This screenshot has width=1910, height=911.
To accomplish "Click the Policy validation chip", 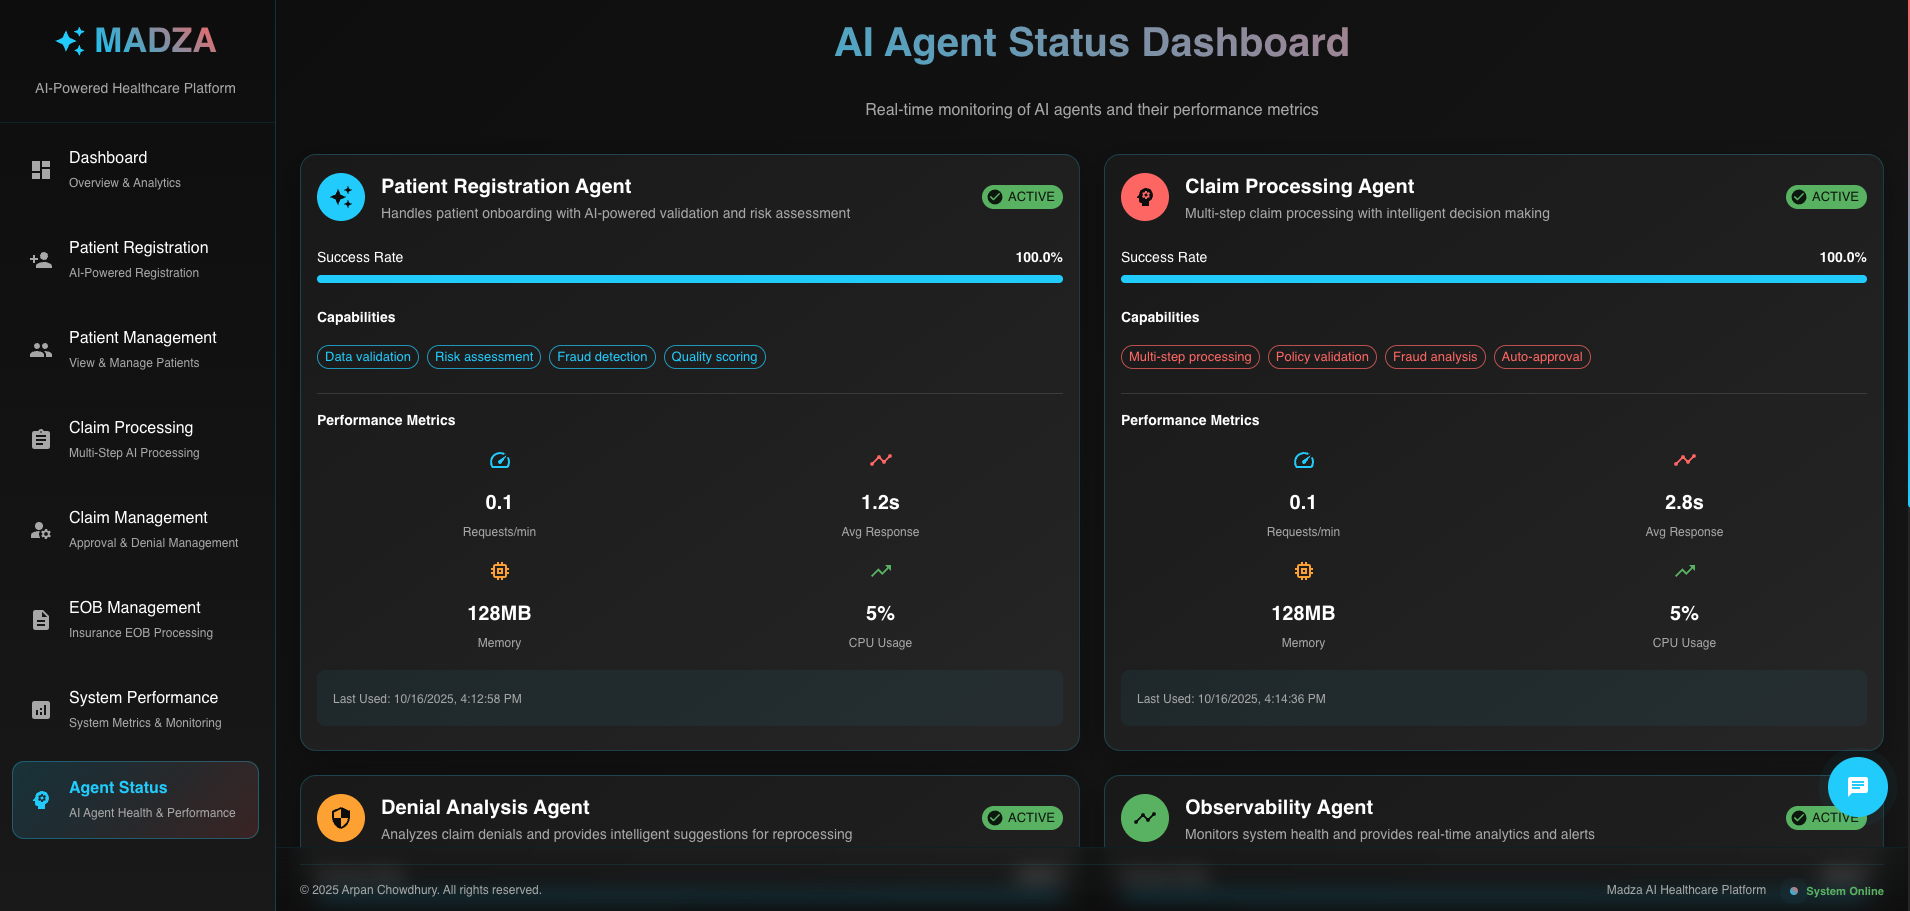I will [1322, 357].
